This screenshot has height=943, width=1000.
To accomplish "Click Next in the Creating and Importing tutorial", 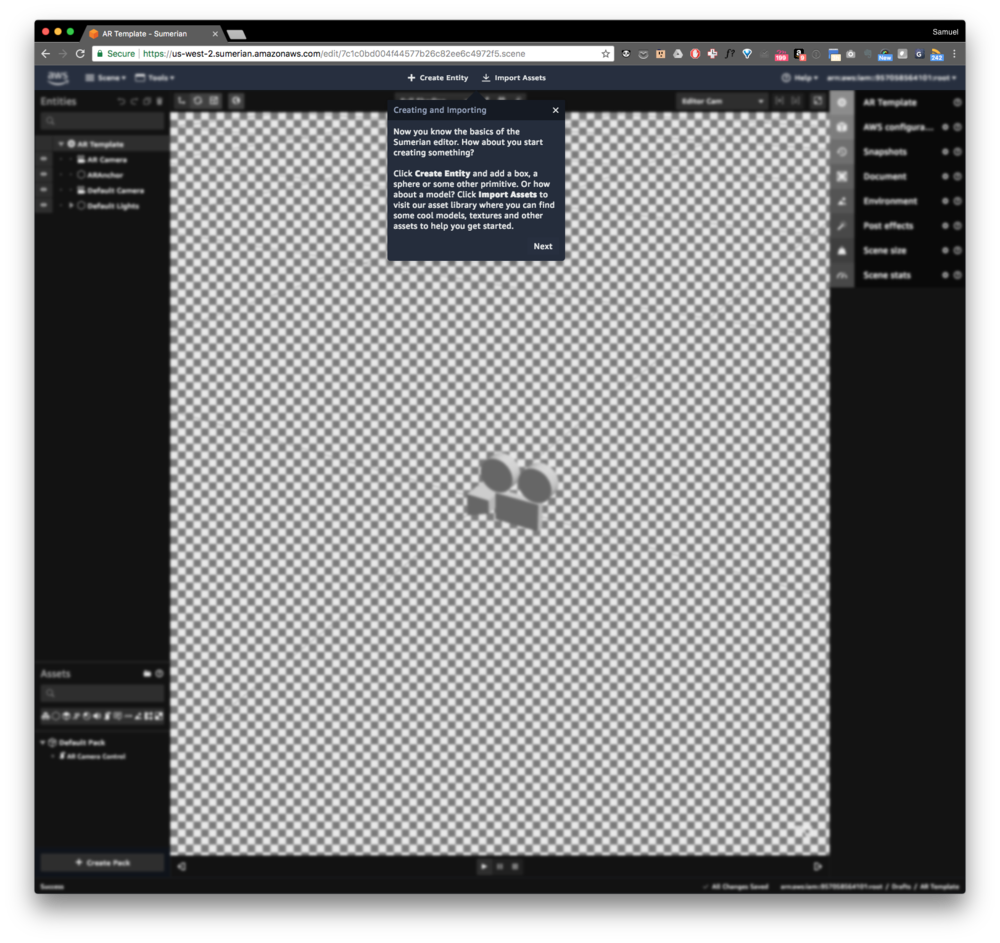I will [x=543, y=246].
